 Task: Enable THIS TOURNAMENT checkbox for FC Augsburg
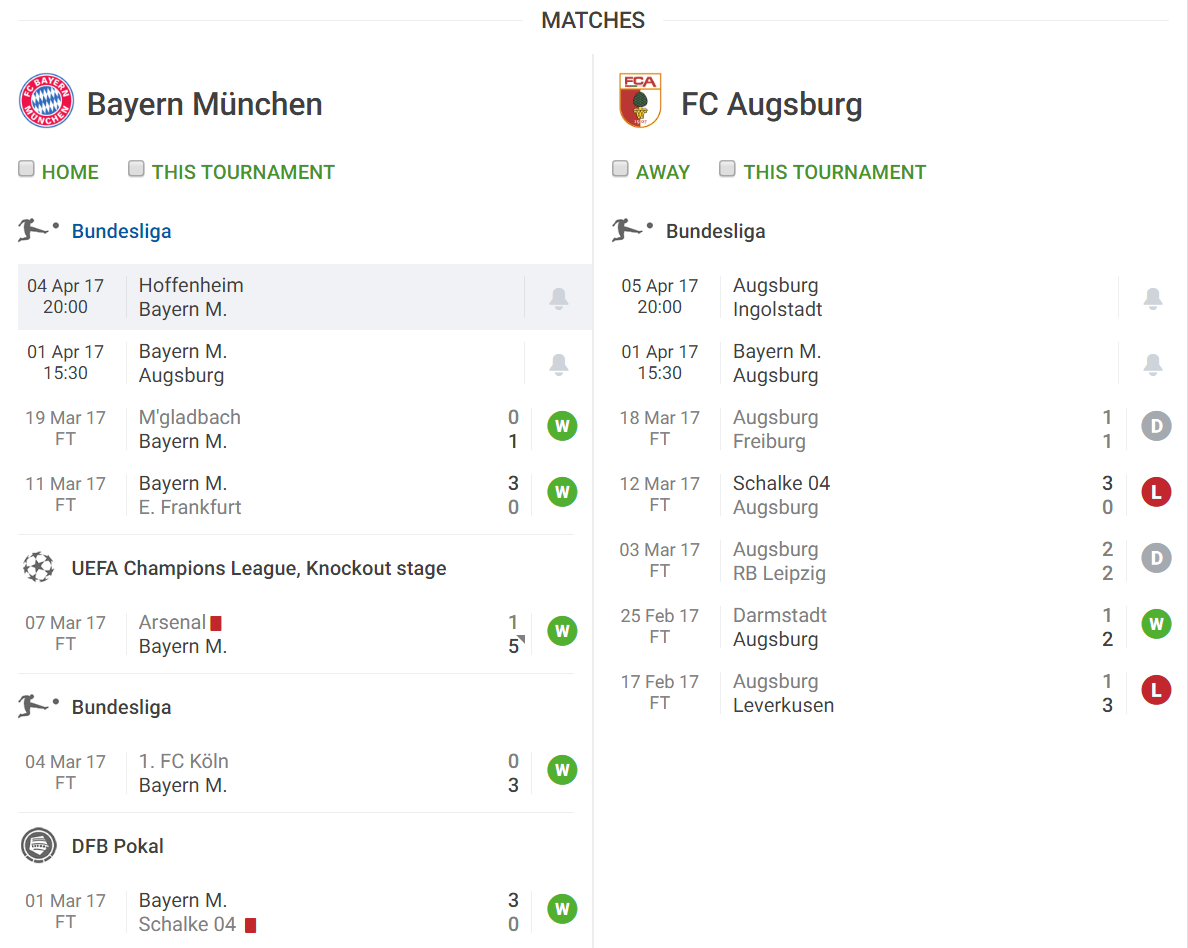point(727,168)
